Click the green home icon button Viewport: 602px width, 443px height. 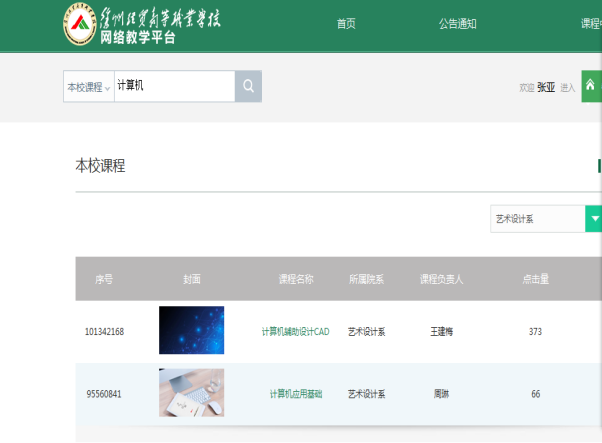click(591, 86)
